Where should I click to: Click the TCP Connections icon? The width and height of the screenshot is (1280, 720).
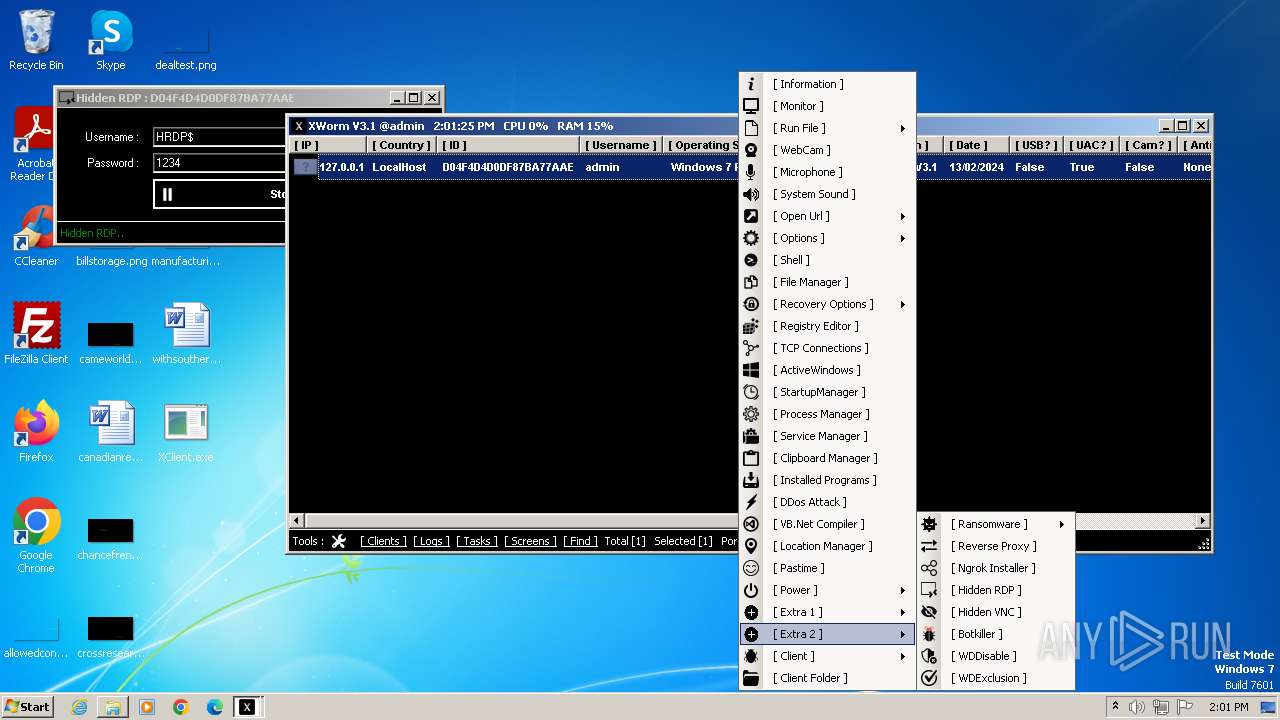(751, 348)
